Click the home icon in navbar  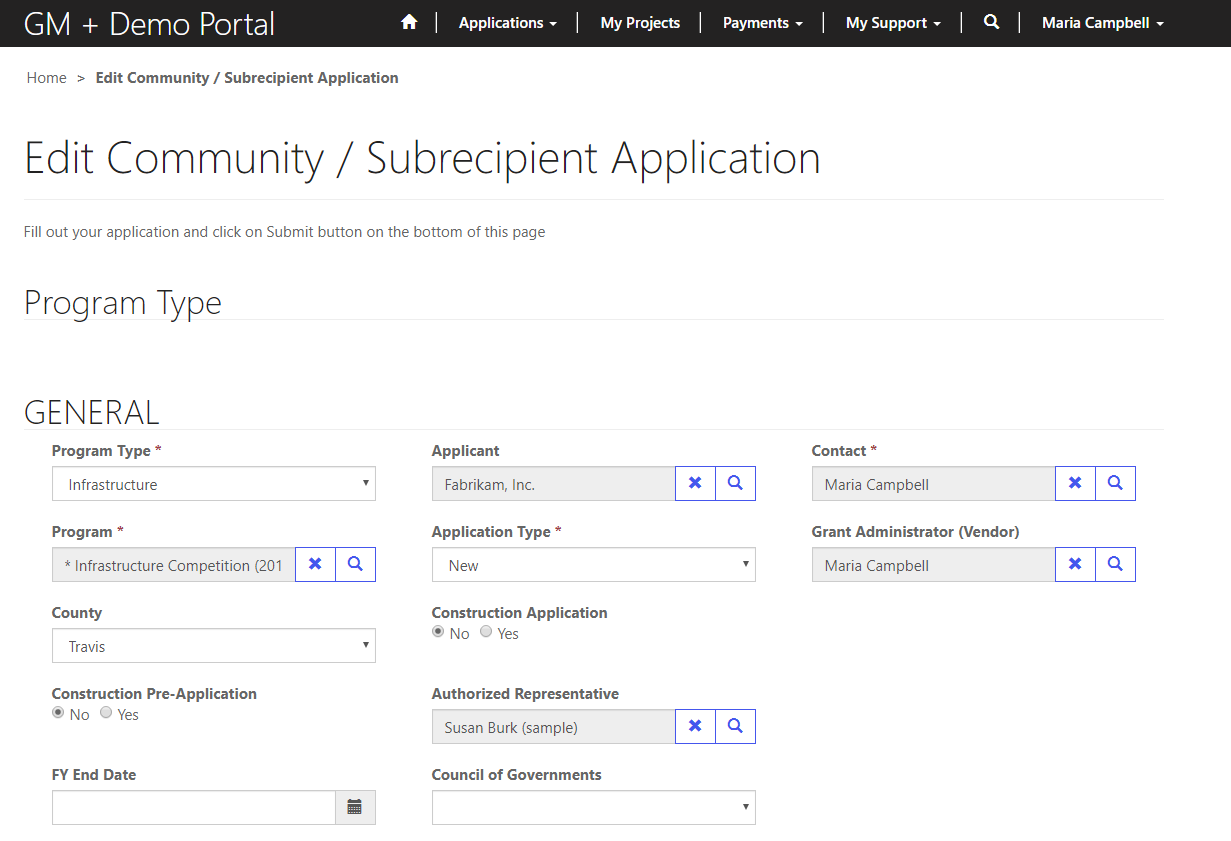click(408, 22)
